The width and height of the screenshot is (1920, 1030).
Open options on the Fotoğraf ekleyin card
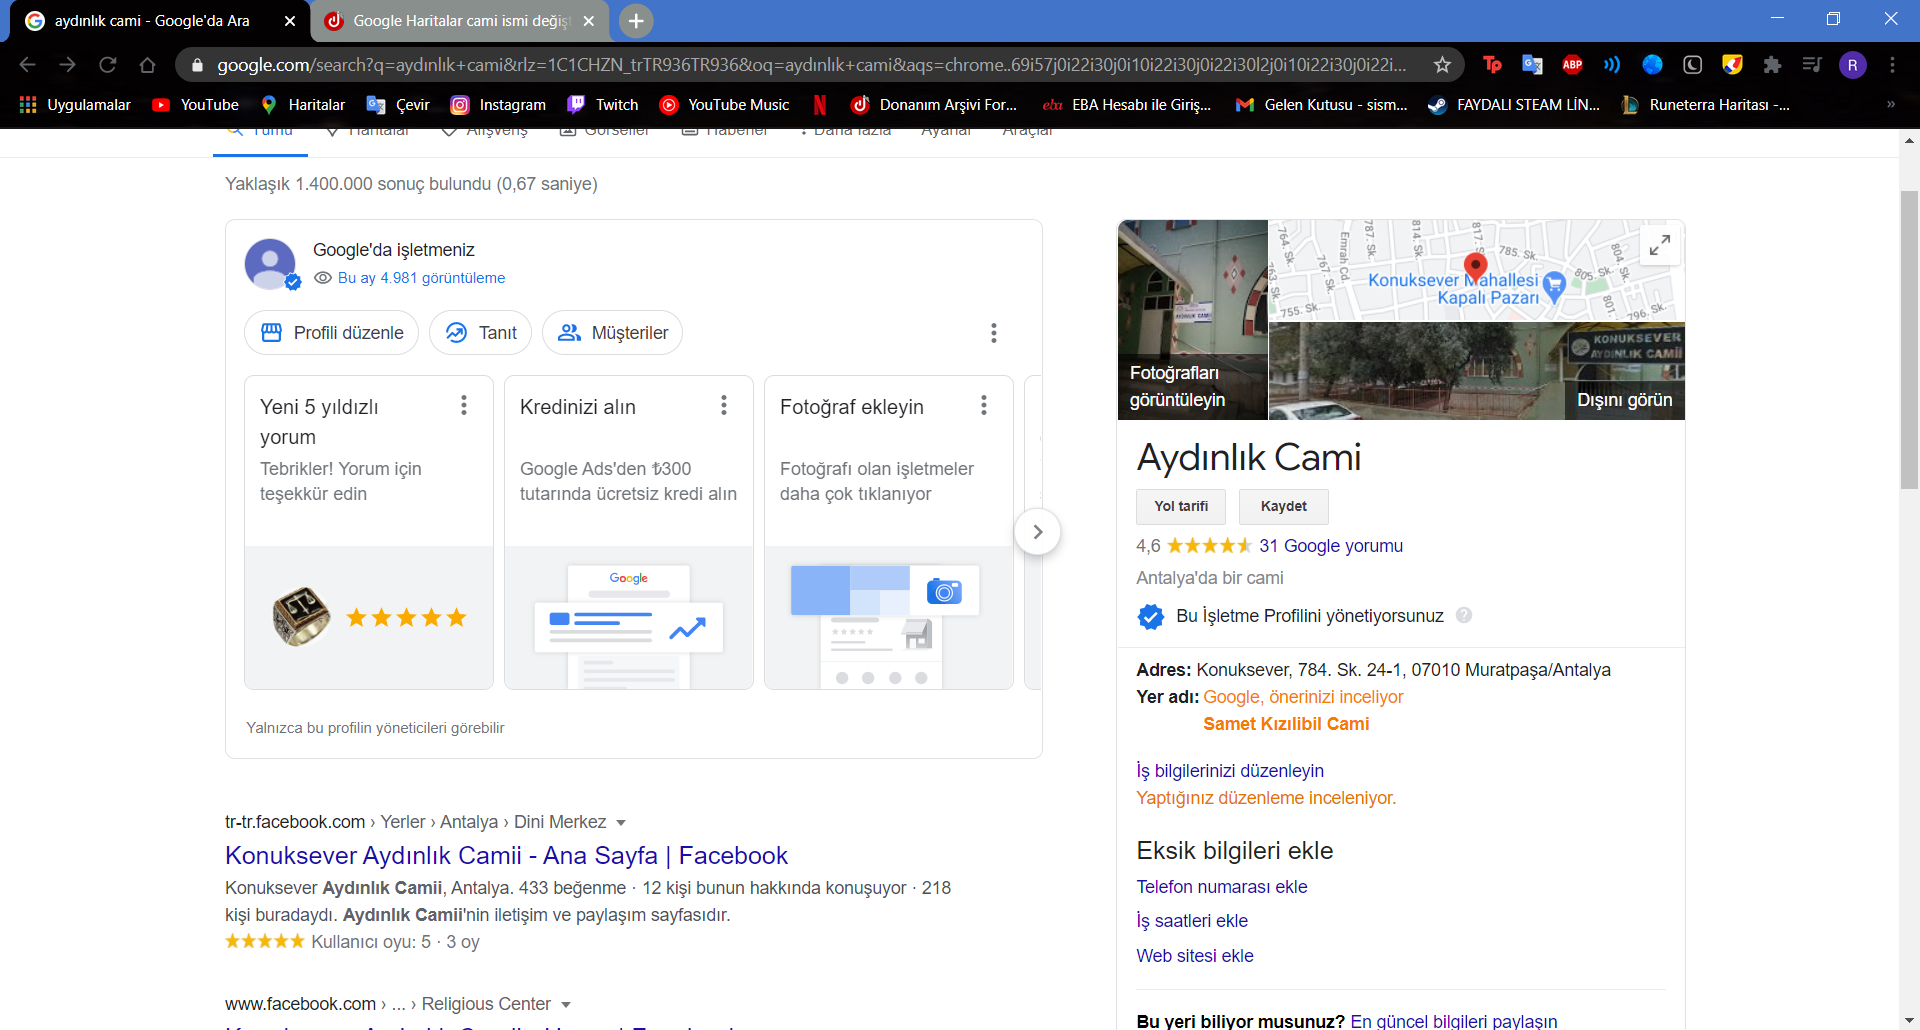tap(984, 405)
